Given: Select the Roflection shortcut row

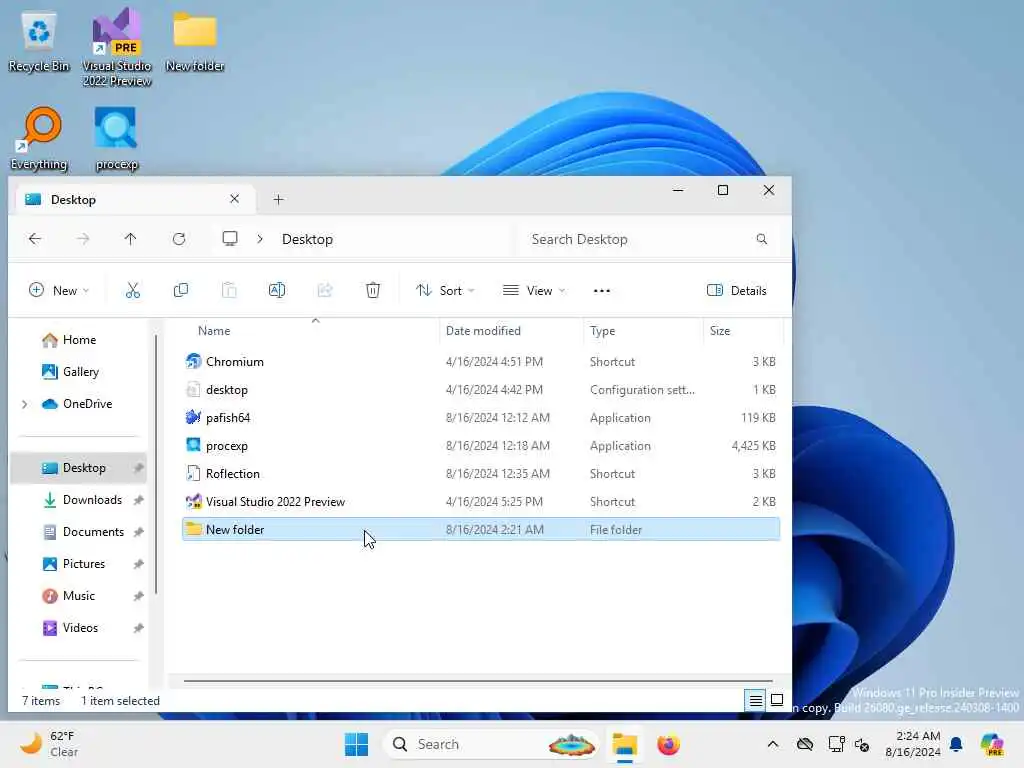Looking at the screenshot, I should (481, 474).
